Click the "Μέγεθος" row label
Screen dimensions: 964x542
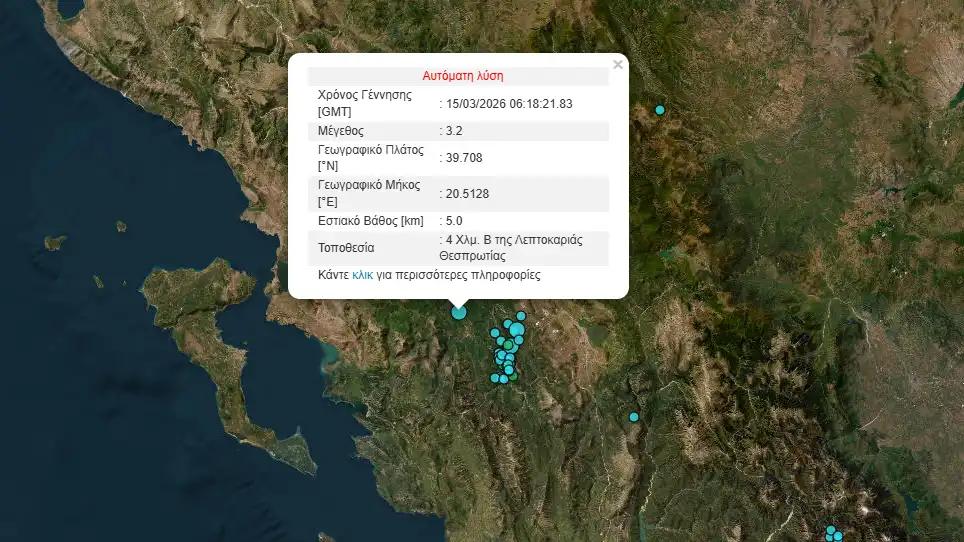point(340,131)
